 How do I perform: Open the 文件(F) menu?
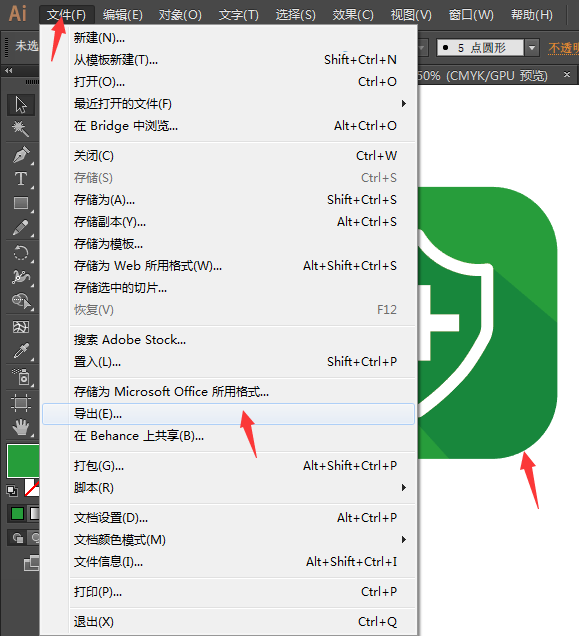coord(67,15)
